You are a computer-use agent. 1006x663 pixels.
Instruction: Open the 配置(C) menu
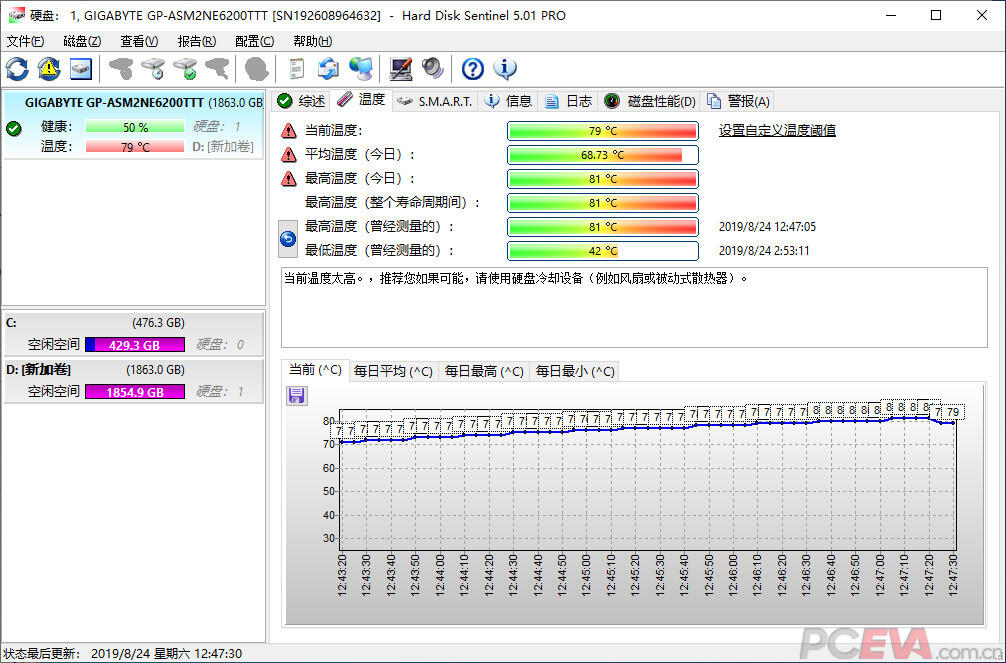pos(255,42)
